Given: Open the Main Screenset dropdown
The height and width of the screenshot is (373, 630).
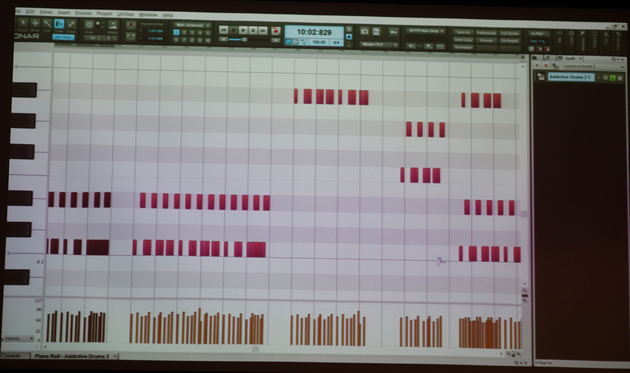Looking at the screenshot, I should click(x=192, y=25).
